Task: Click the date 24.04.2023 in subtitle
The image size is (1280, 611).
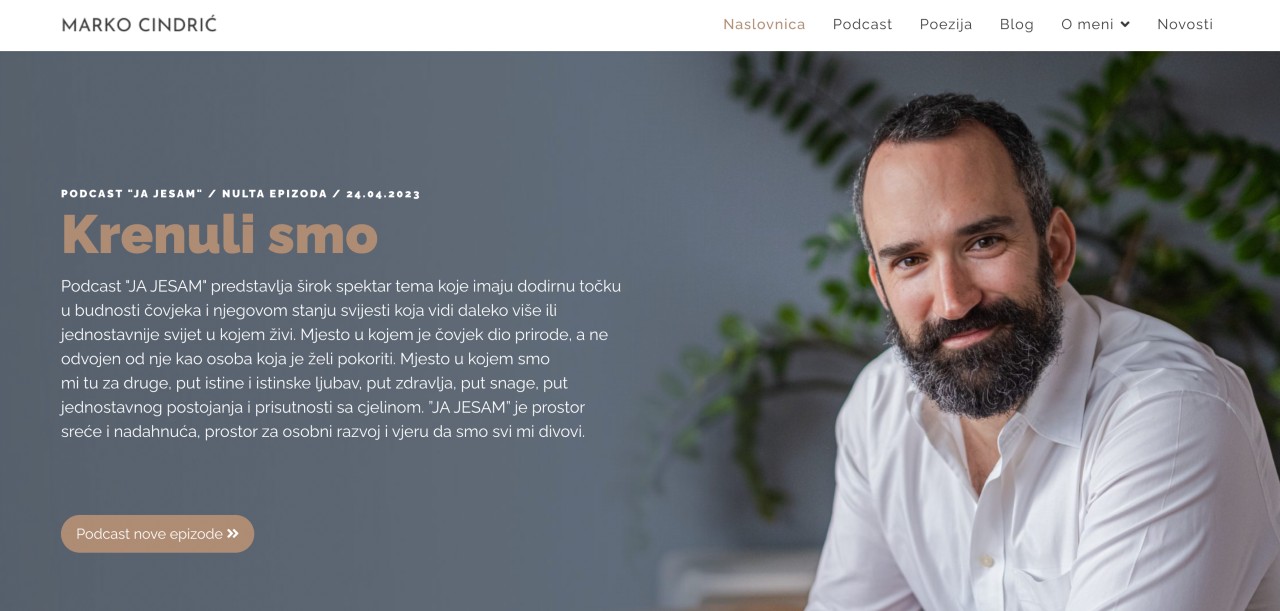Action: 384,194
